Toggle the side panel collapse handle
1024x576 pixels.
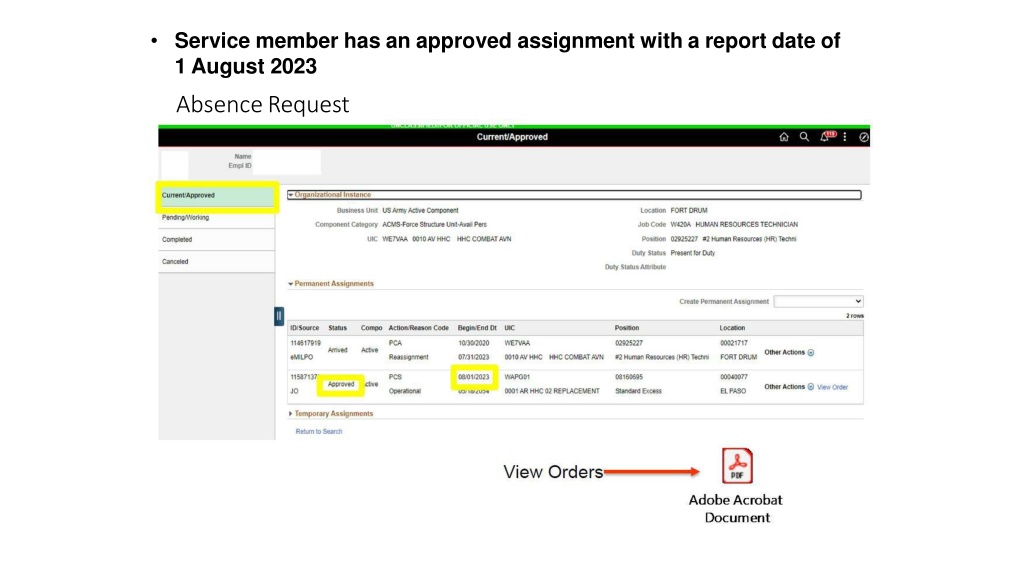click(x=279, y=316)
